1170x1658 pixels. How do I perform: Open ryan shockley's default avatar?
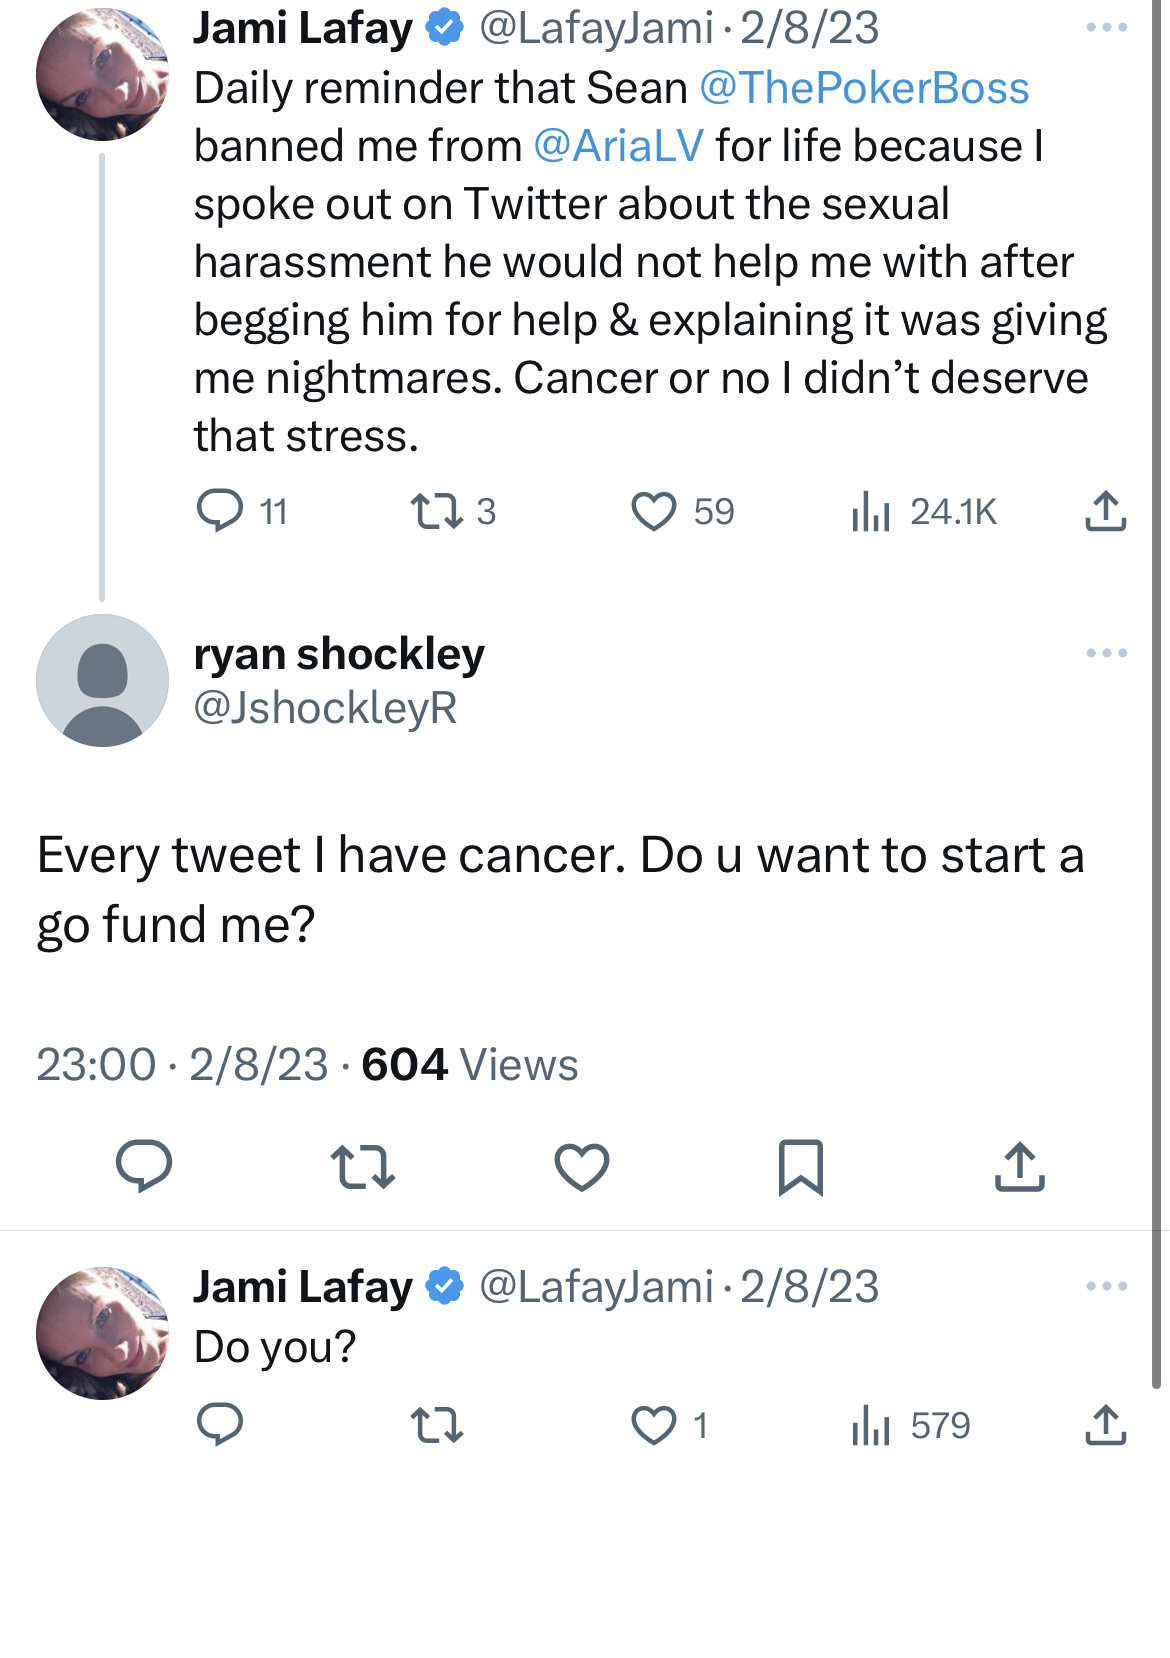pyautogui.click(x=102, y=680)
